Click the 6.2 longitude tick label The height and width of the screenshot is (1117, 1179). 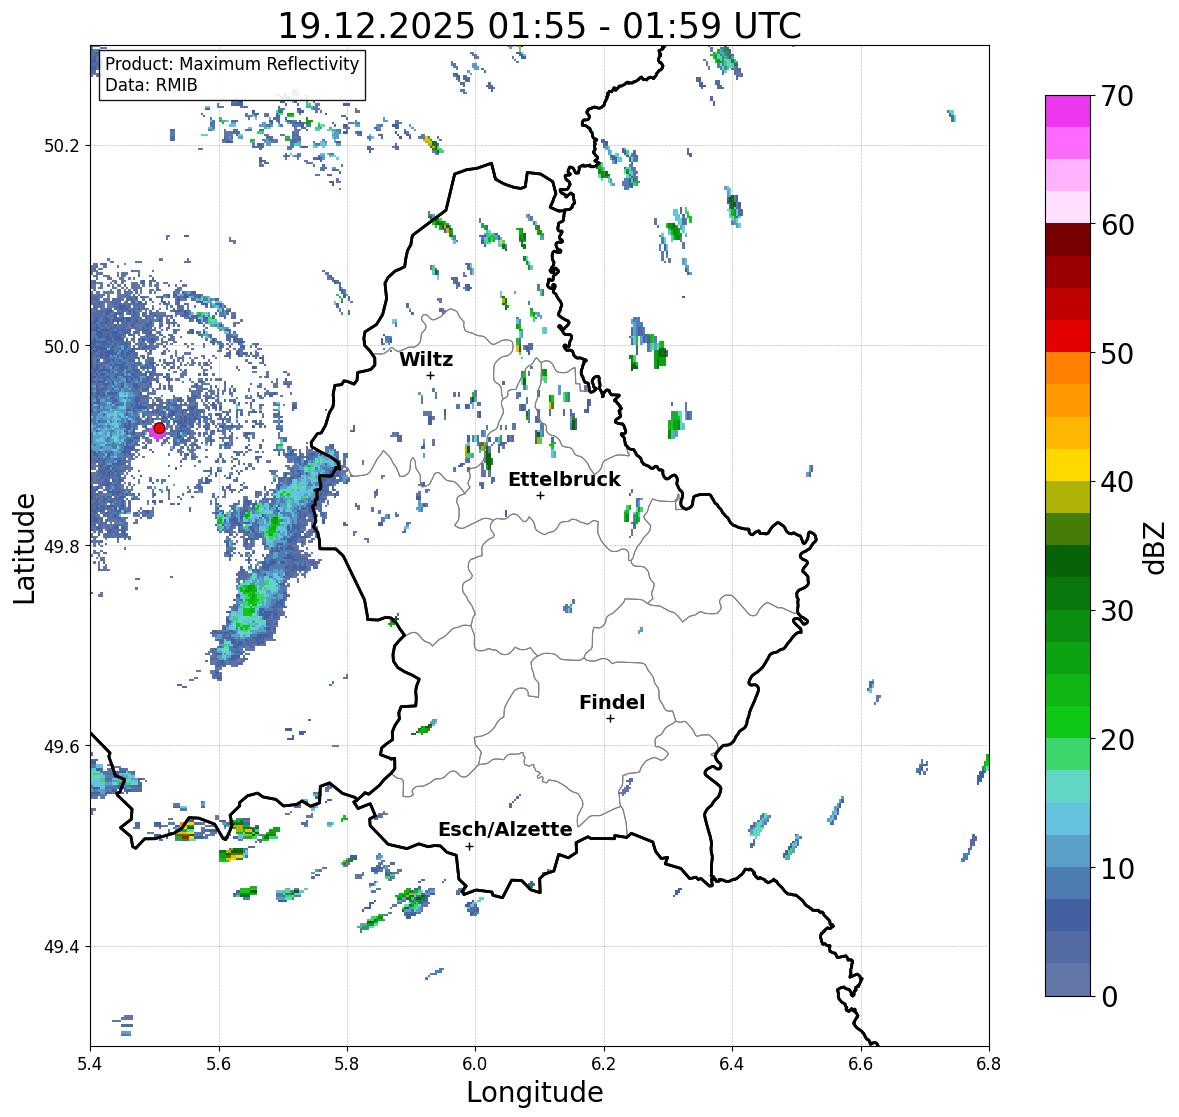click(x=604, y=1064)
